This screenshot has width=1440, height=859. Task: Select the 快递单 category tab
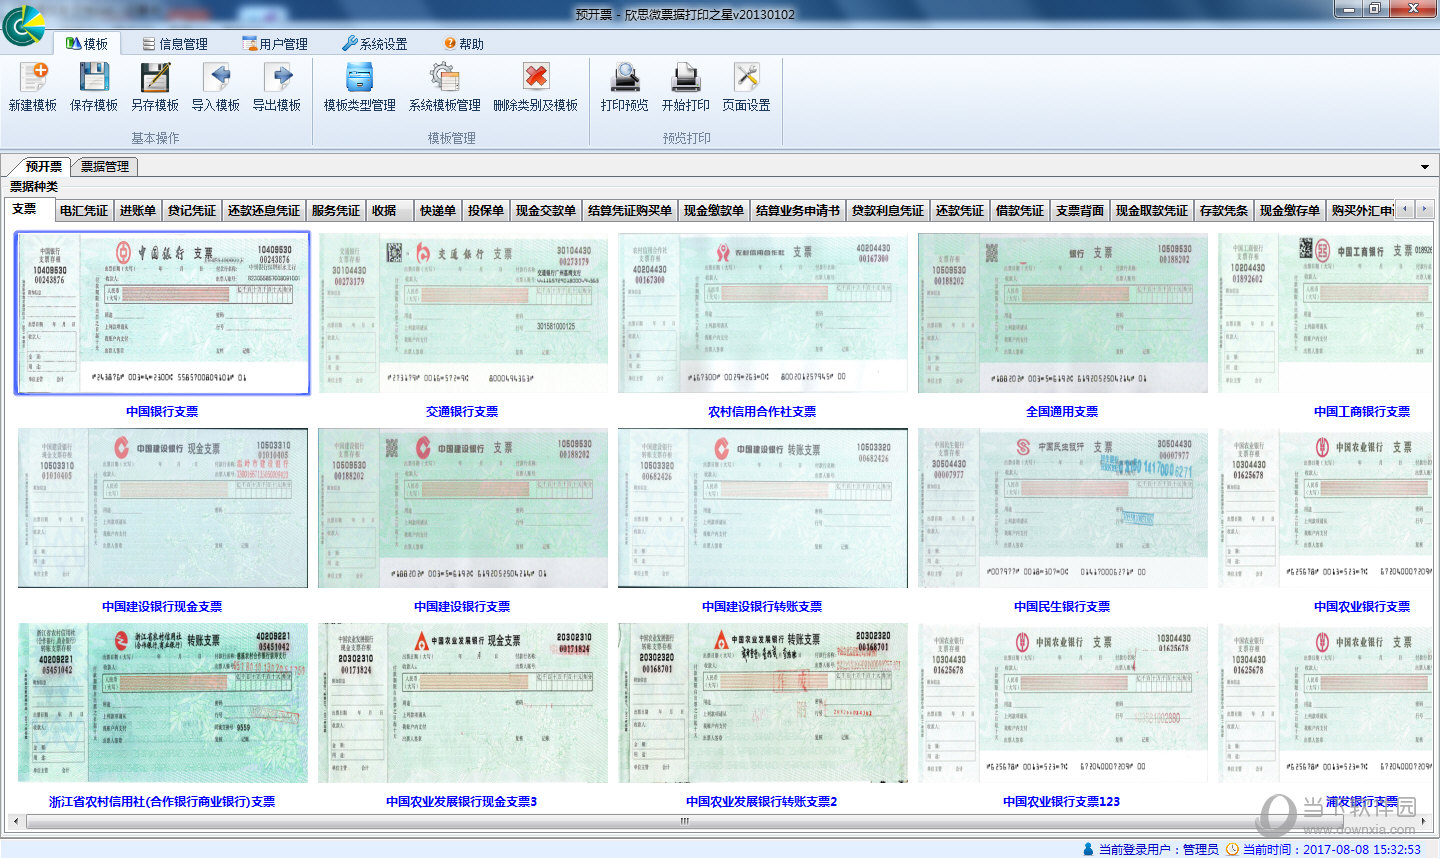click(438, 210)
